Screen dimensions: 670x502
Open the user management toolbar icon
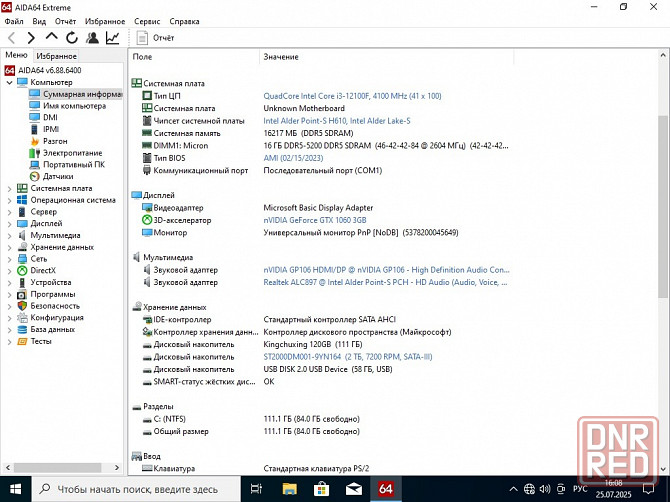click(x=92, y=38)
